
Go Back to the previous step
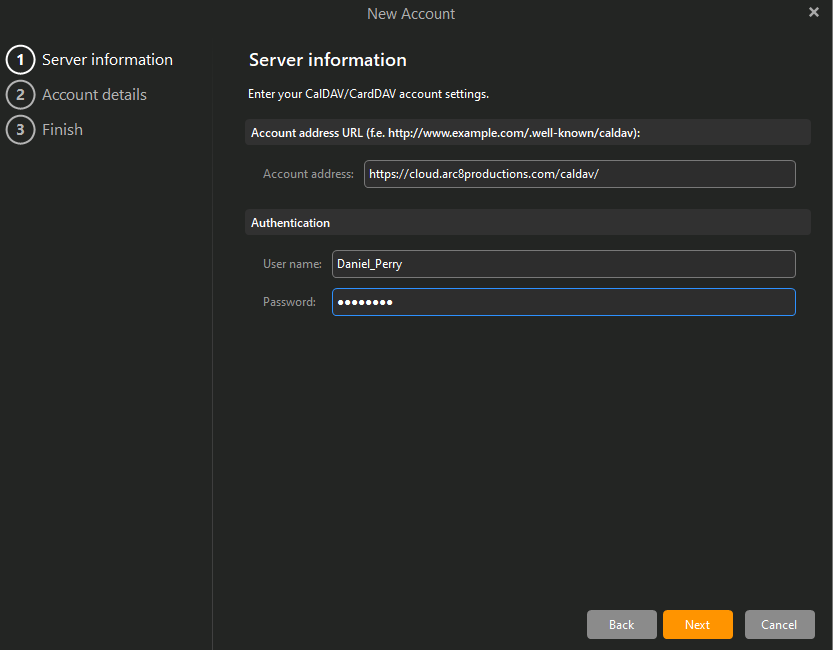click(x=622, y=625)
